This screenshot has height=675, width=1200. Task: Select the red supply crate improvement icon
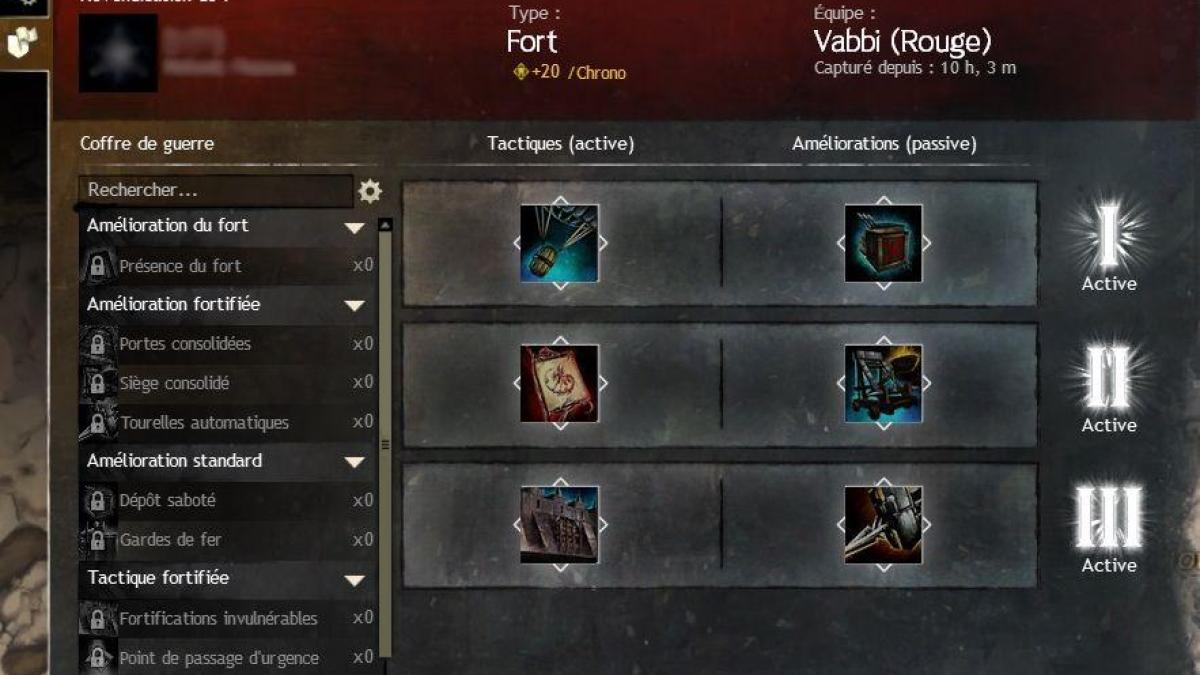883,243
